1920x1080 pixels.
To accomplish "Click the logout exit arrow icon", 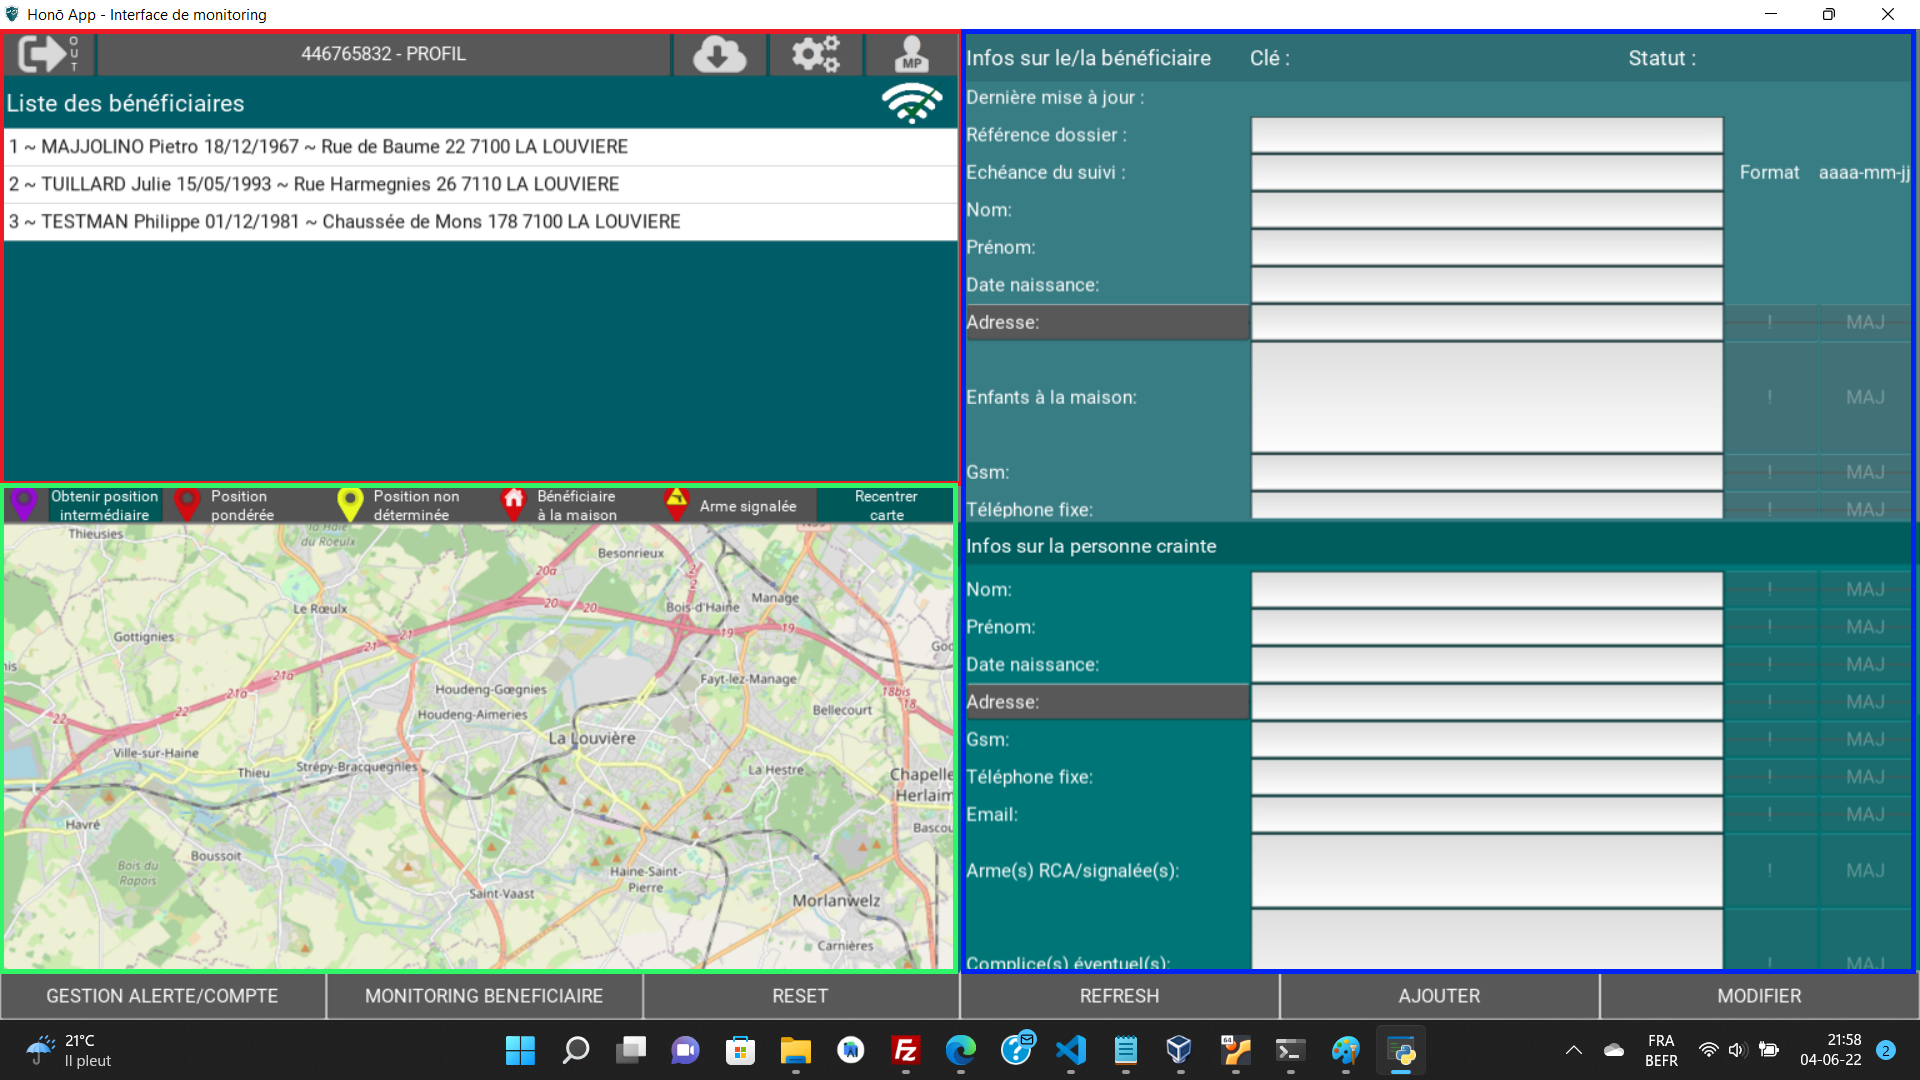I will click(48, 54).
